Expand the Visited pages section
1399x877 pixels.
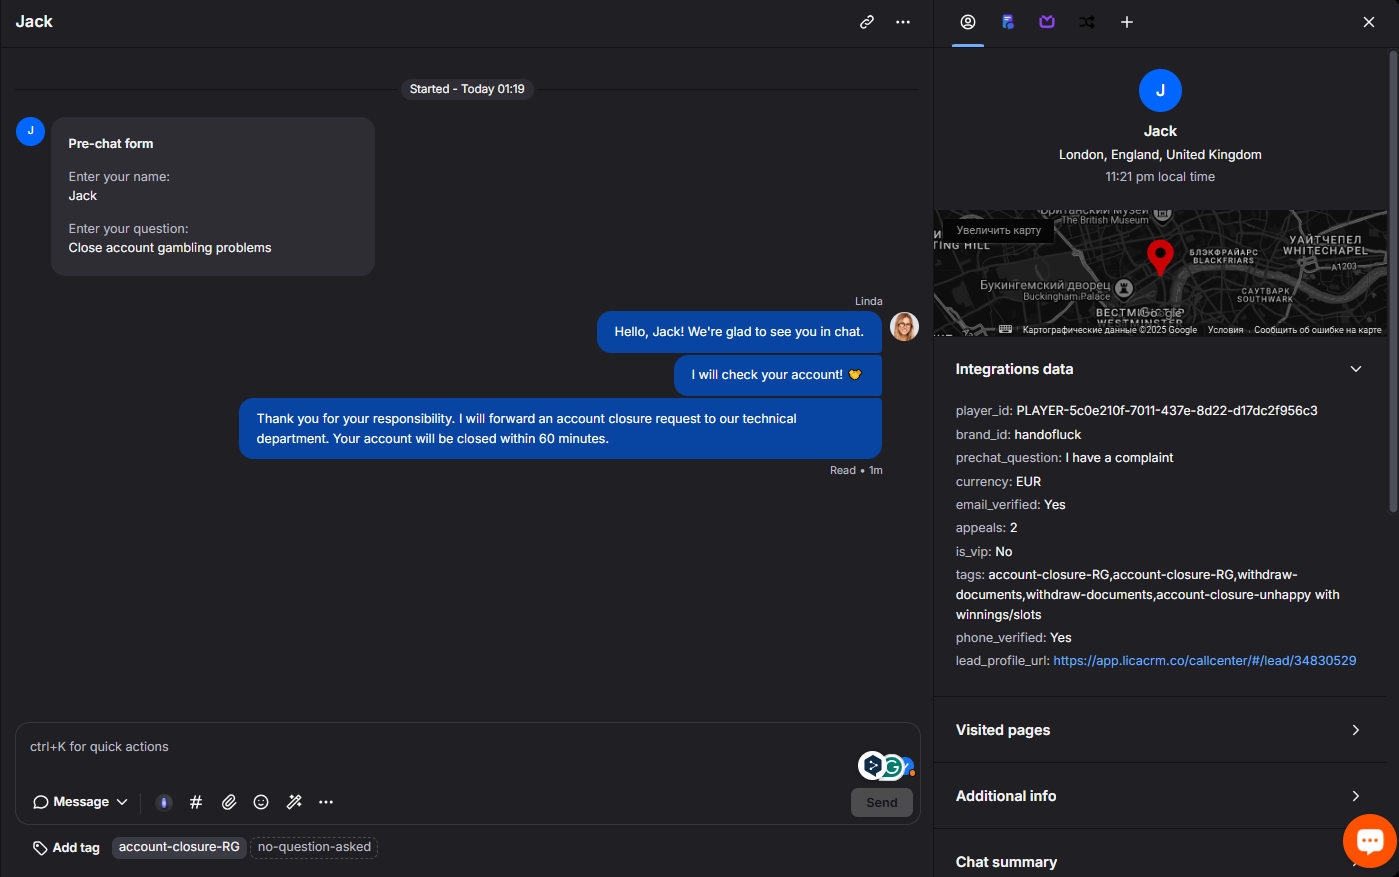point(1160,730)
